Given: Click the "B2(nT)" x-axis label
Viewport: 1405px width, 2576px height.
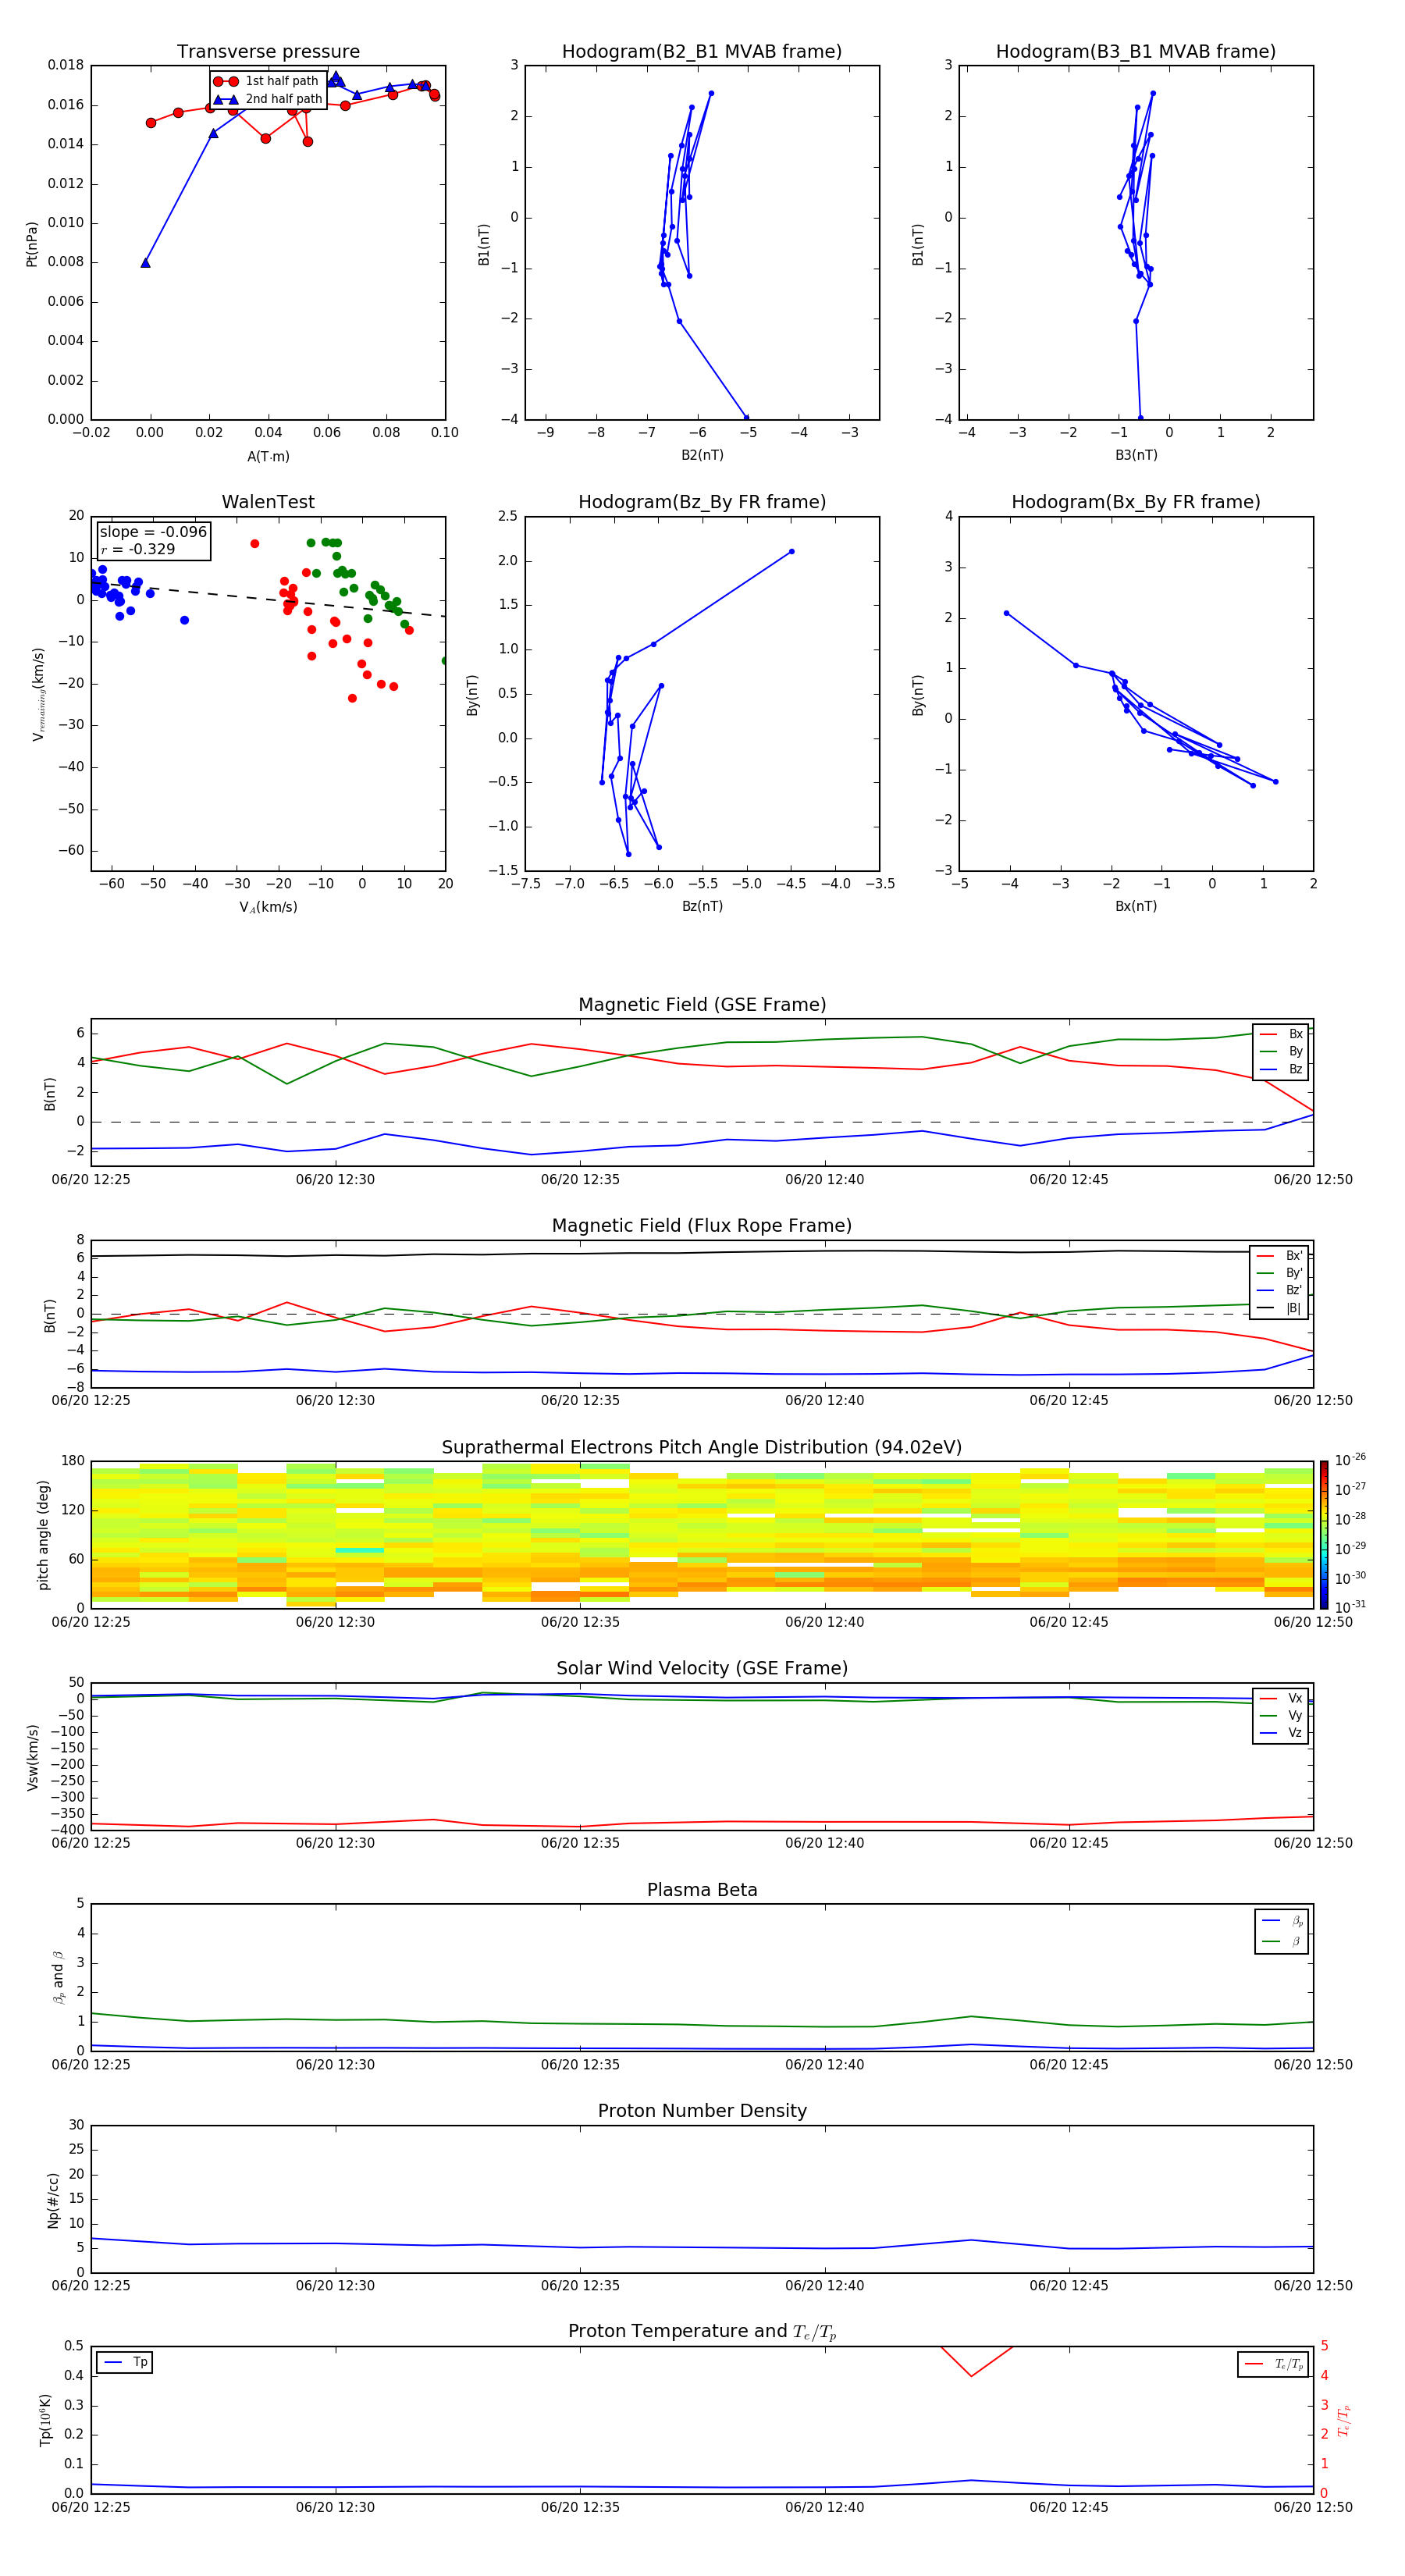Looking at the screenshot, I should click(702, 455).
